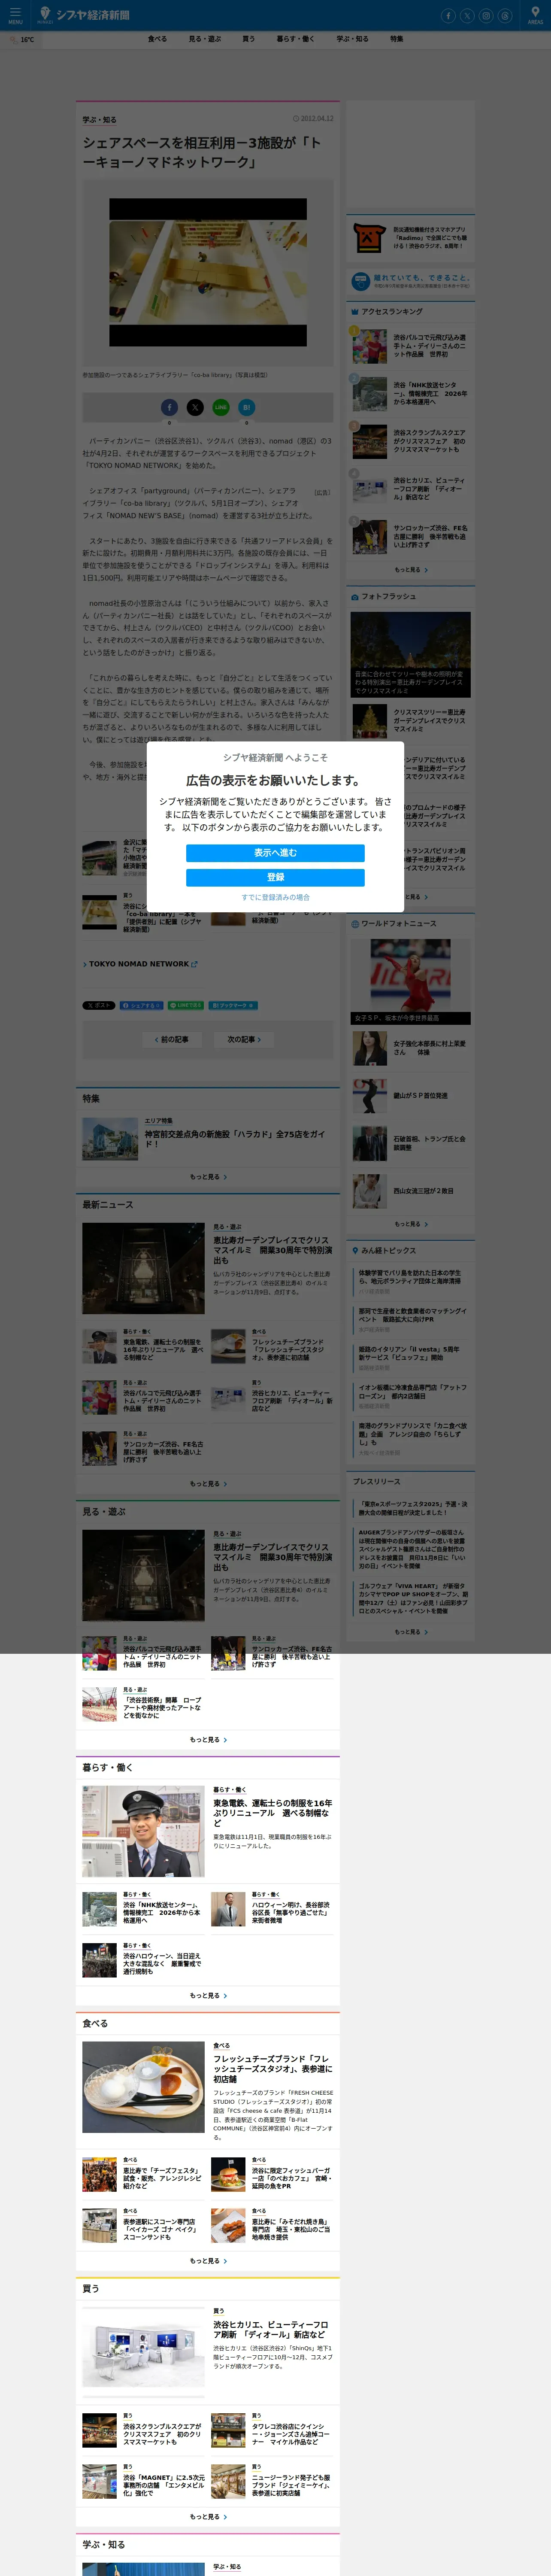The image size is (551, 2576).
Task: Open 女子強化本部長に村上茉愛さん news item
Action: click(x=411, y=1048)
